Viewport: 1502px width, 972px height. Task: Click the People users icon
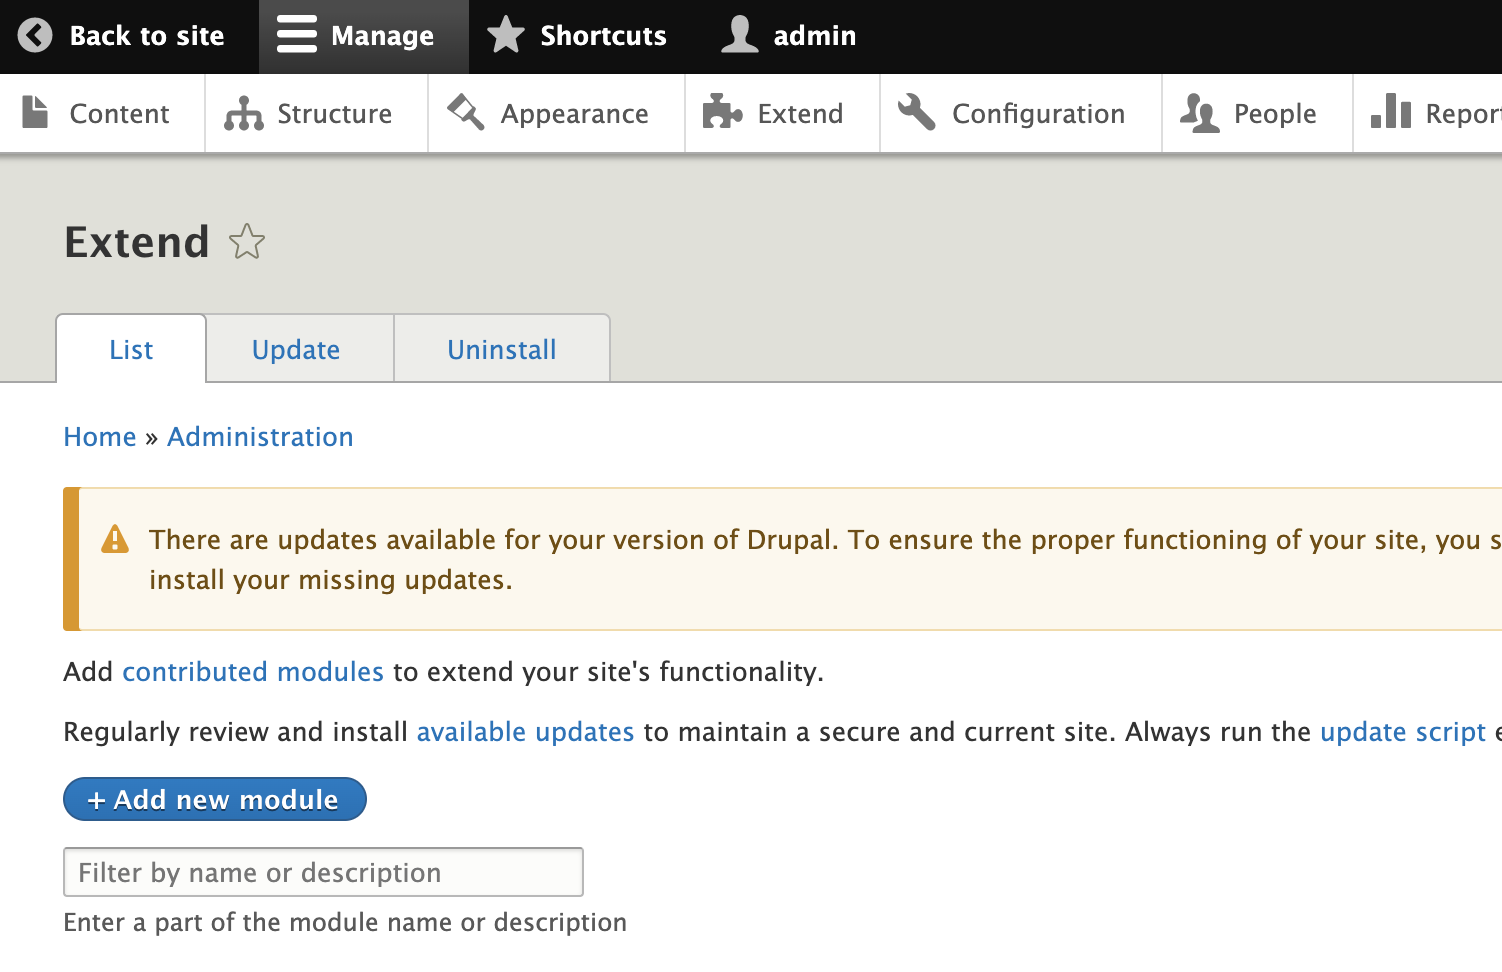[x=1199, y=114]
